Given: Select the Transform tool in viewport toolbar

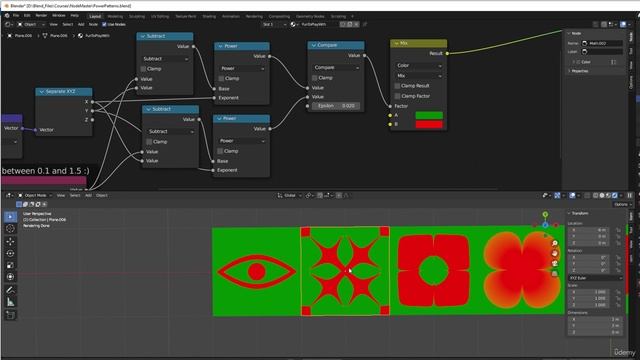Looking at the screenshot, I should 10,277.
